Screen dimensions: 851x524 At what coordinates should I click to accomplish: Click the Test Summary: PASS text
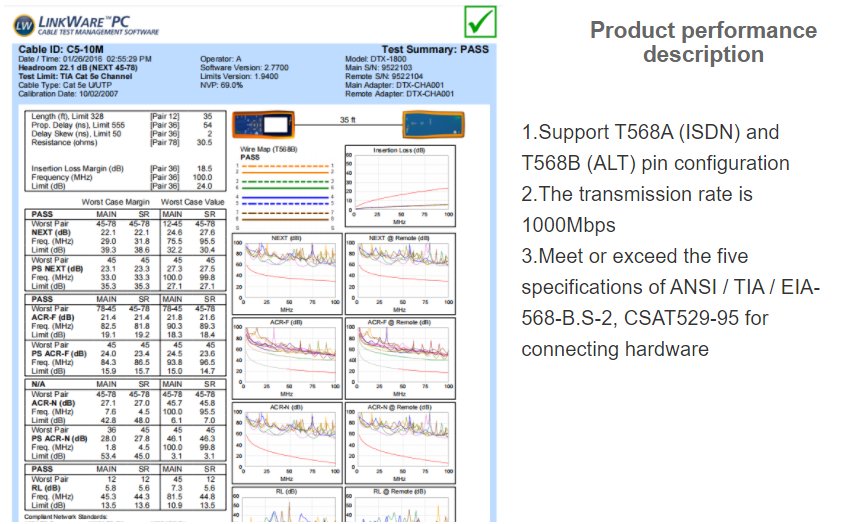coord(435,49)
